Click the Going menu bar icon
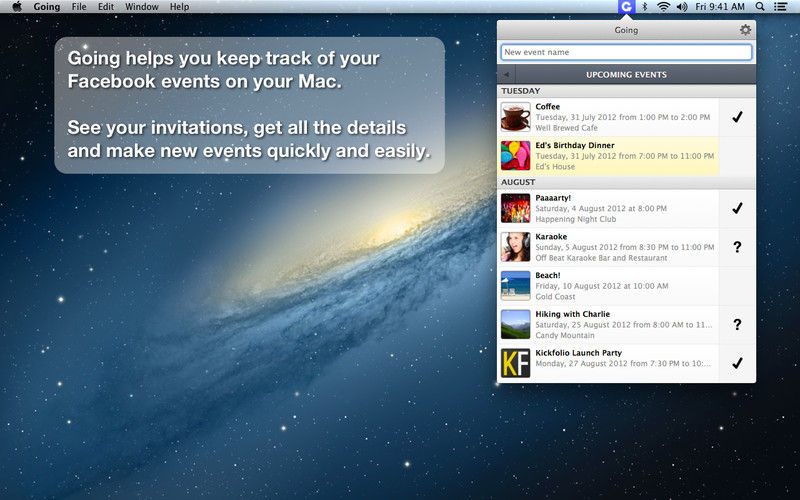 (626, 7)
